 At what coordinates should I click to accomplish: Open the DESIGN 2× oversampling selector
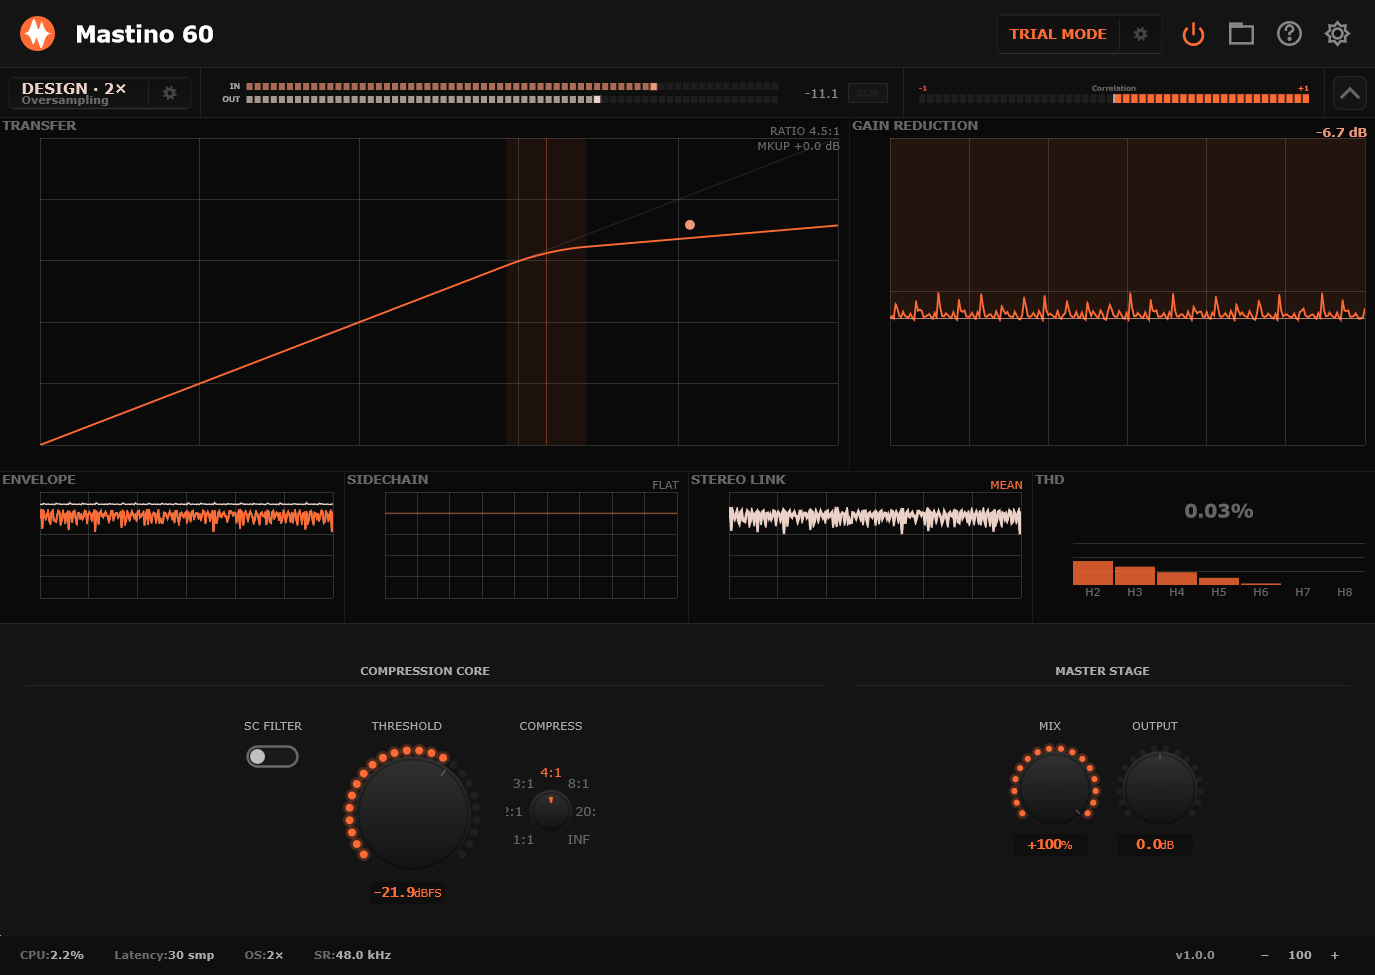80,93
